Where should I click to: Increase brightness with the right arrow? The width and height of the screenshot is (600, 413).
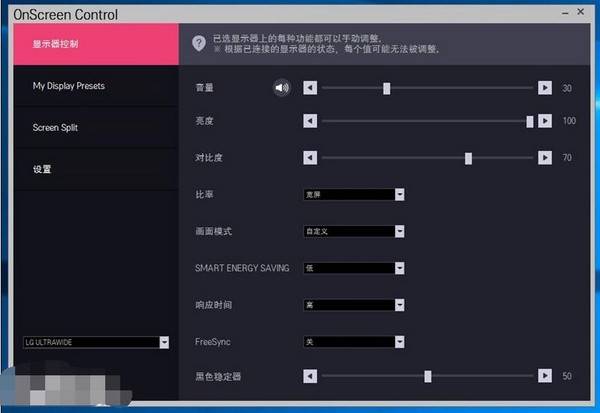click(544, 121)
